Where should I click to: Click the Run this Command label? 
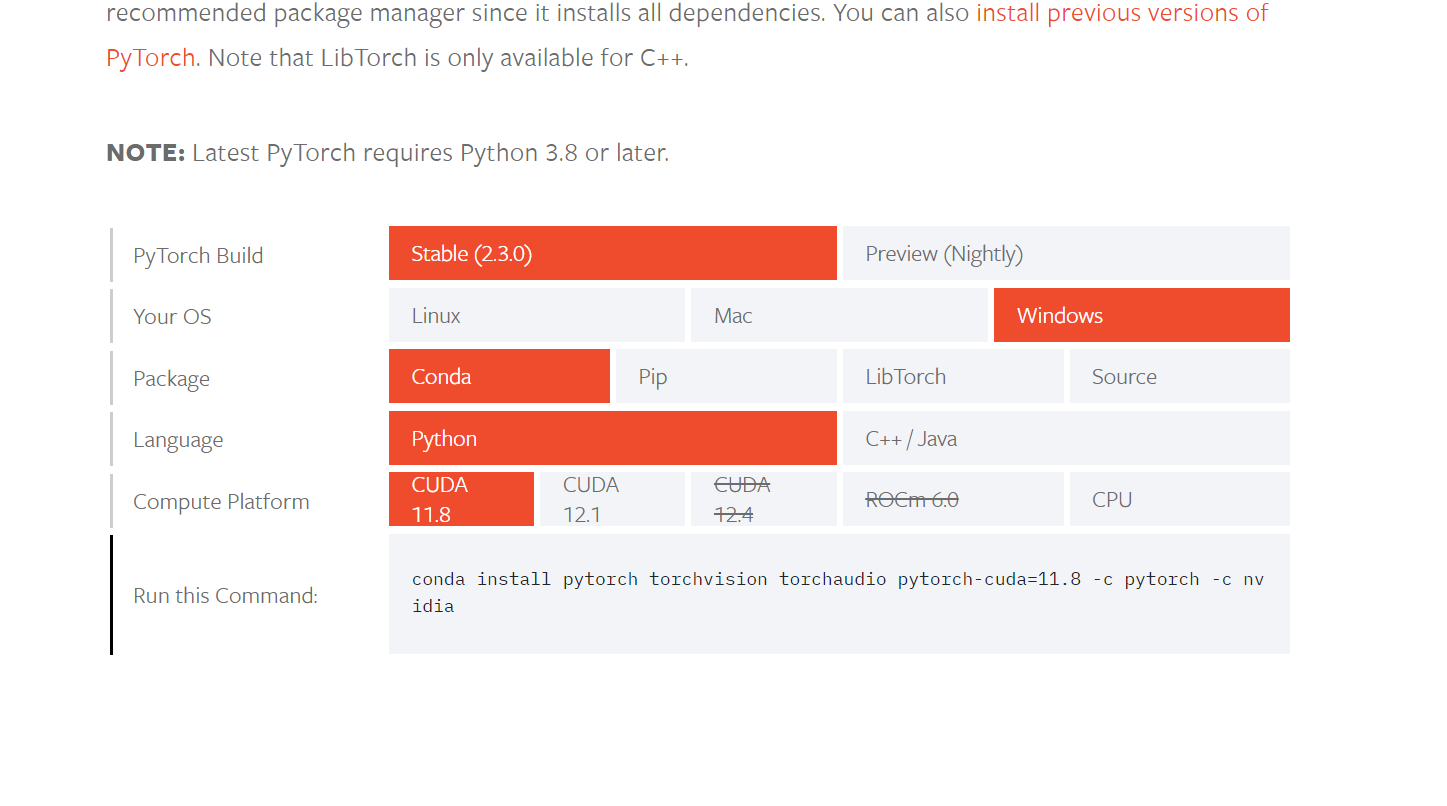point(225,595)
